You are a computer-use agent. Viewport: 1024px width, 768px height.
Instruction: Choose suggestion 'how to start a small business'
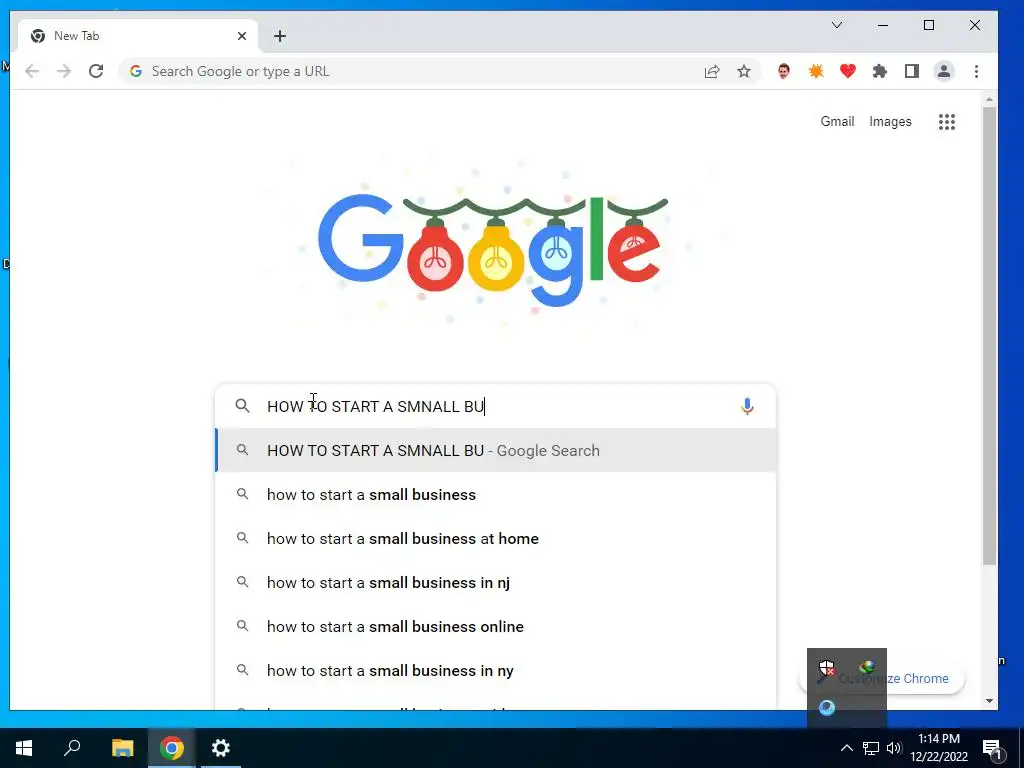click(x=496, y=494)
